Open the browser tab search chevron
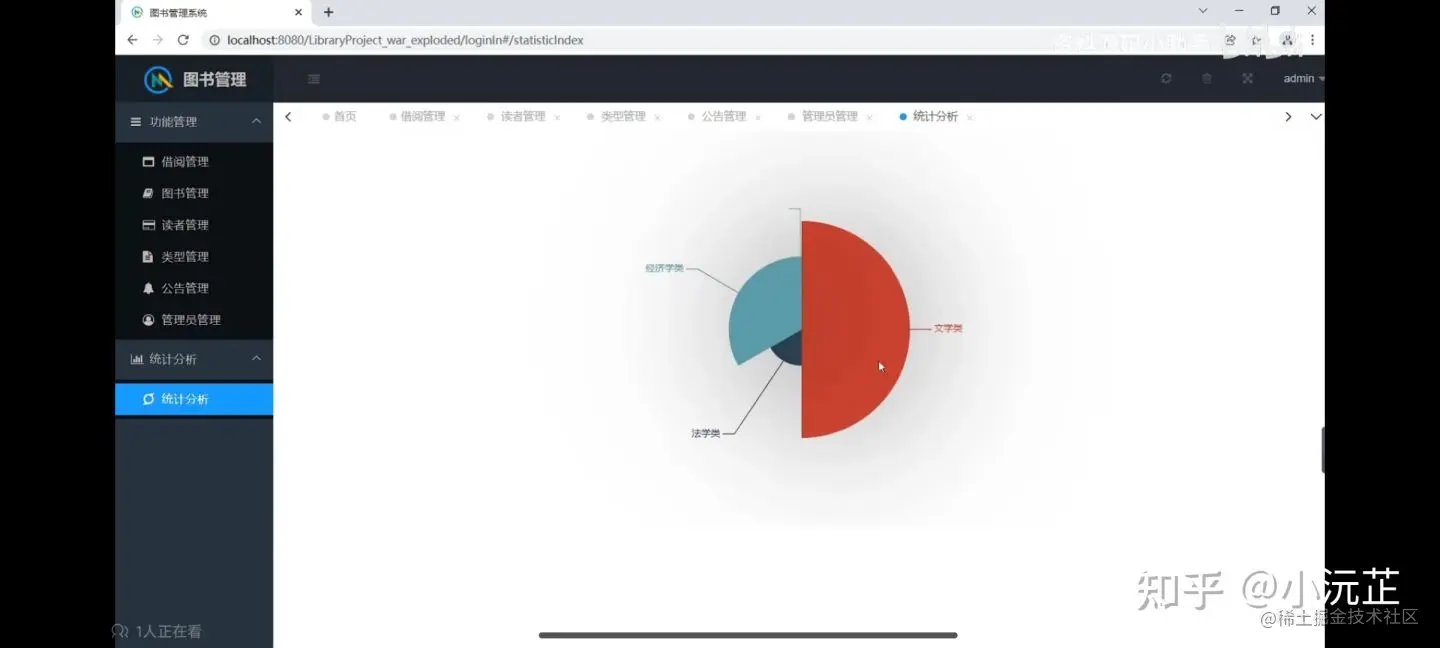The height and width of the screenshot is (648, 1440). pos(1203,11)
